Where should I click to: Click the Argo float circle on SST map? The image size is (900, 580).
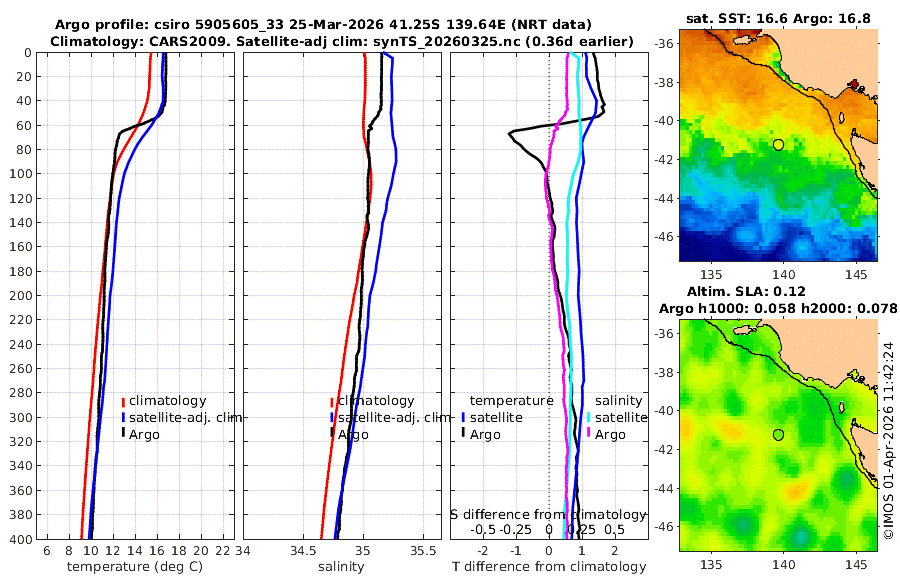778,145
